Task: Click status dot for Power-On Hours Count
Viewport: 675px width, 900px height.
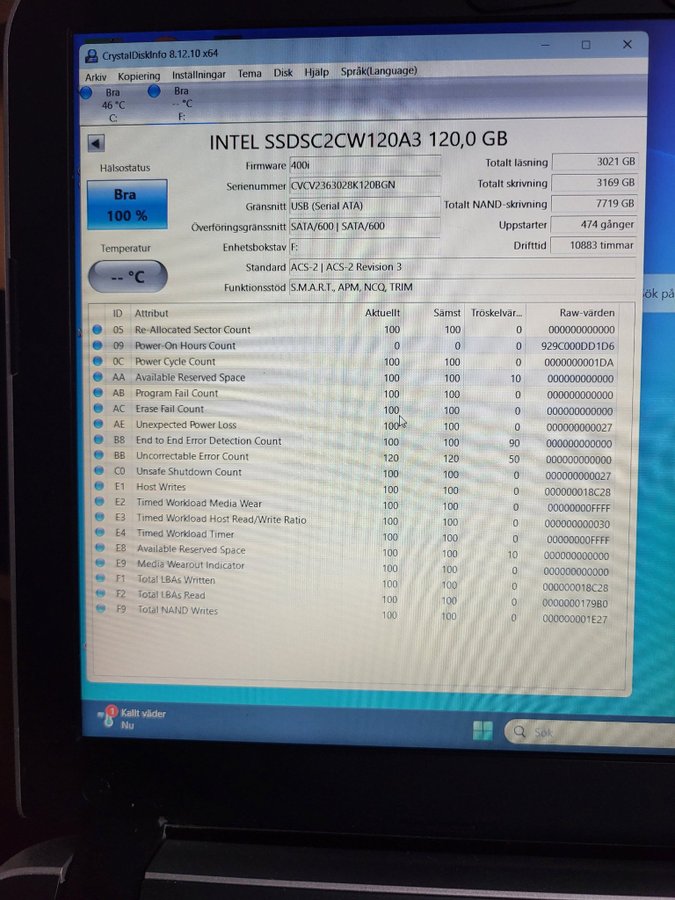Action: (x=98, y=345)
